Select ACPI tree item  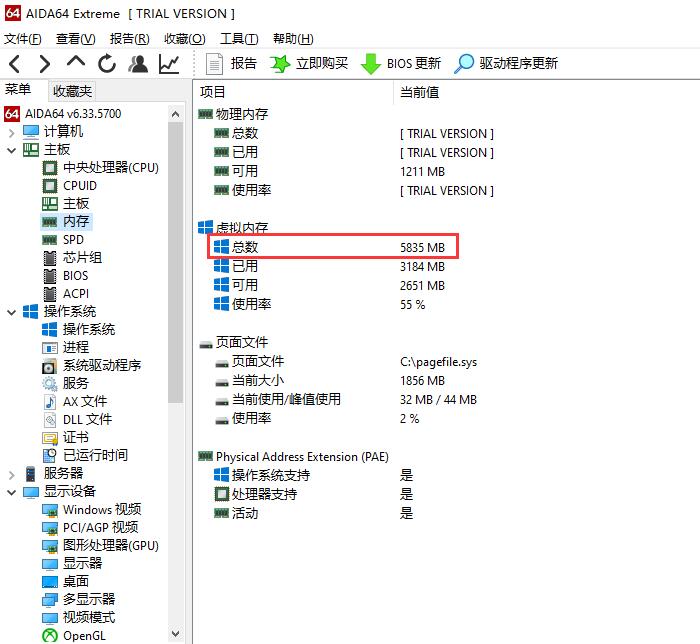pos(66,294)
